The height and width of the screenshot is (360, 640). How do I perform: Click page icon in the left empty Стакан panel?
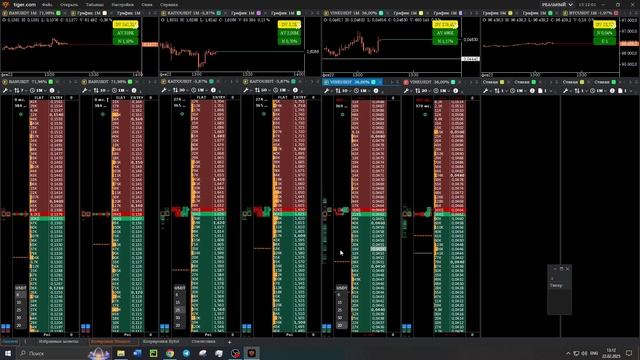[540, 90]
